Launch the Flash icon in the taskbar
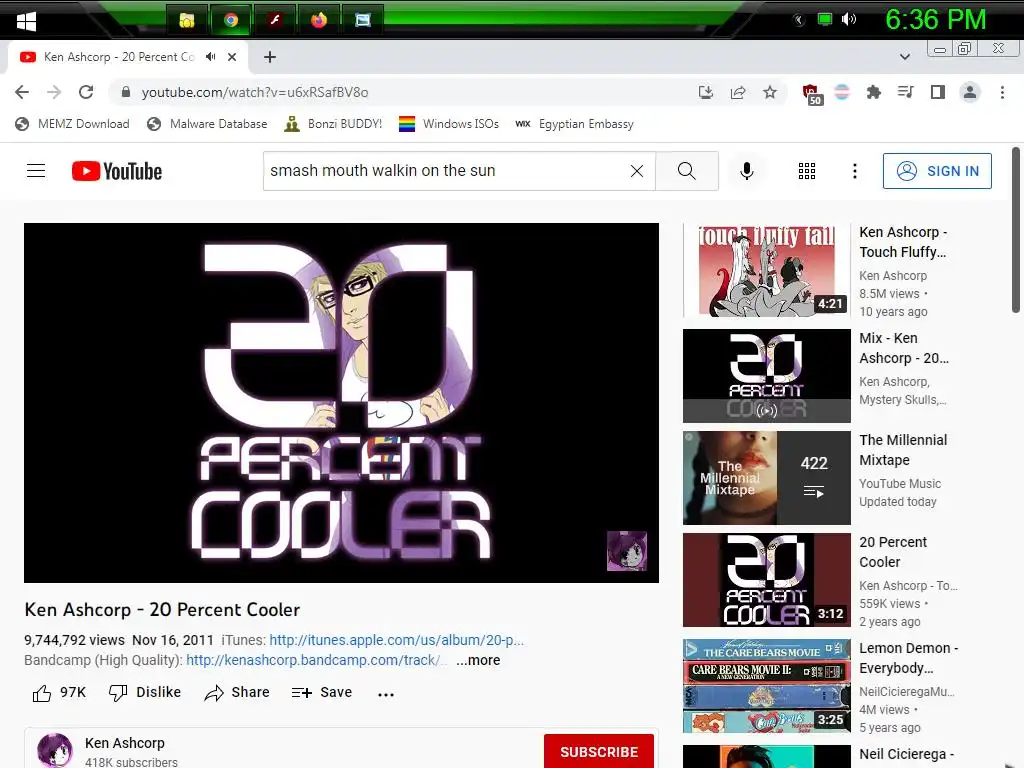The width and height of the screenshot is (1024, 768). click(x=275, y=20)
